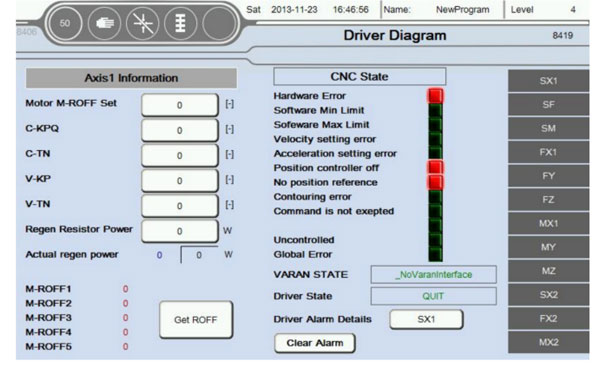600x372 pixels.
Task: Click the Velocity setting error indicator
Action: [435, 139]
